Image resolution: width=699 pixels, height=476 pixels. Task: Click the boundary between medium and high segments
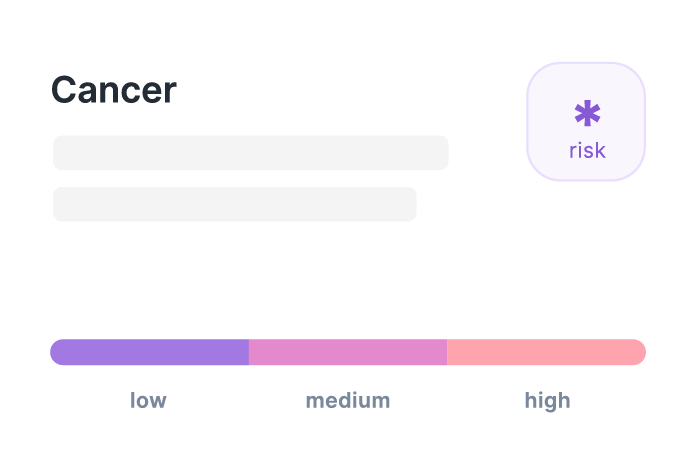(x=447, y=352)
